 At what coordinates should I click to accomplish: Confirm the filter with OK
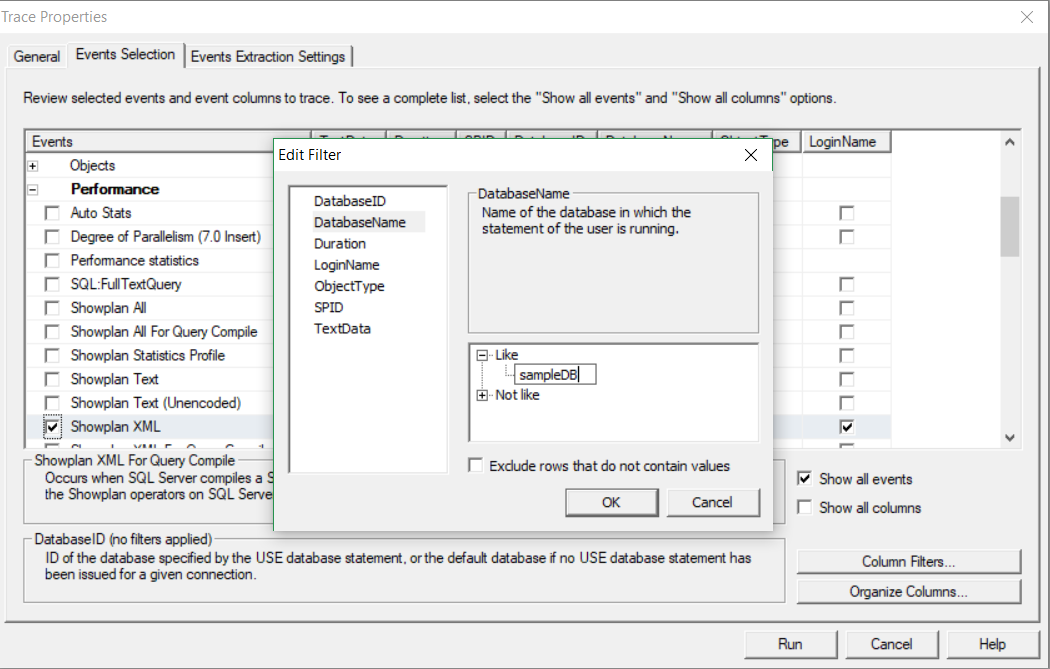pyautogui.click(x=611, y=502)
